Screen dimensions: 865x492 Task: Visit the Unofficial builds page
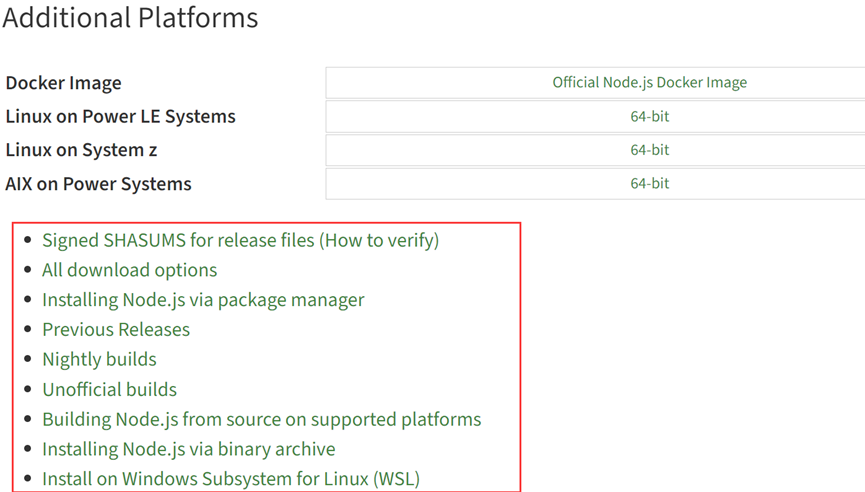109,389
